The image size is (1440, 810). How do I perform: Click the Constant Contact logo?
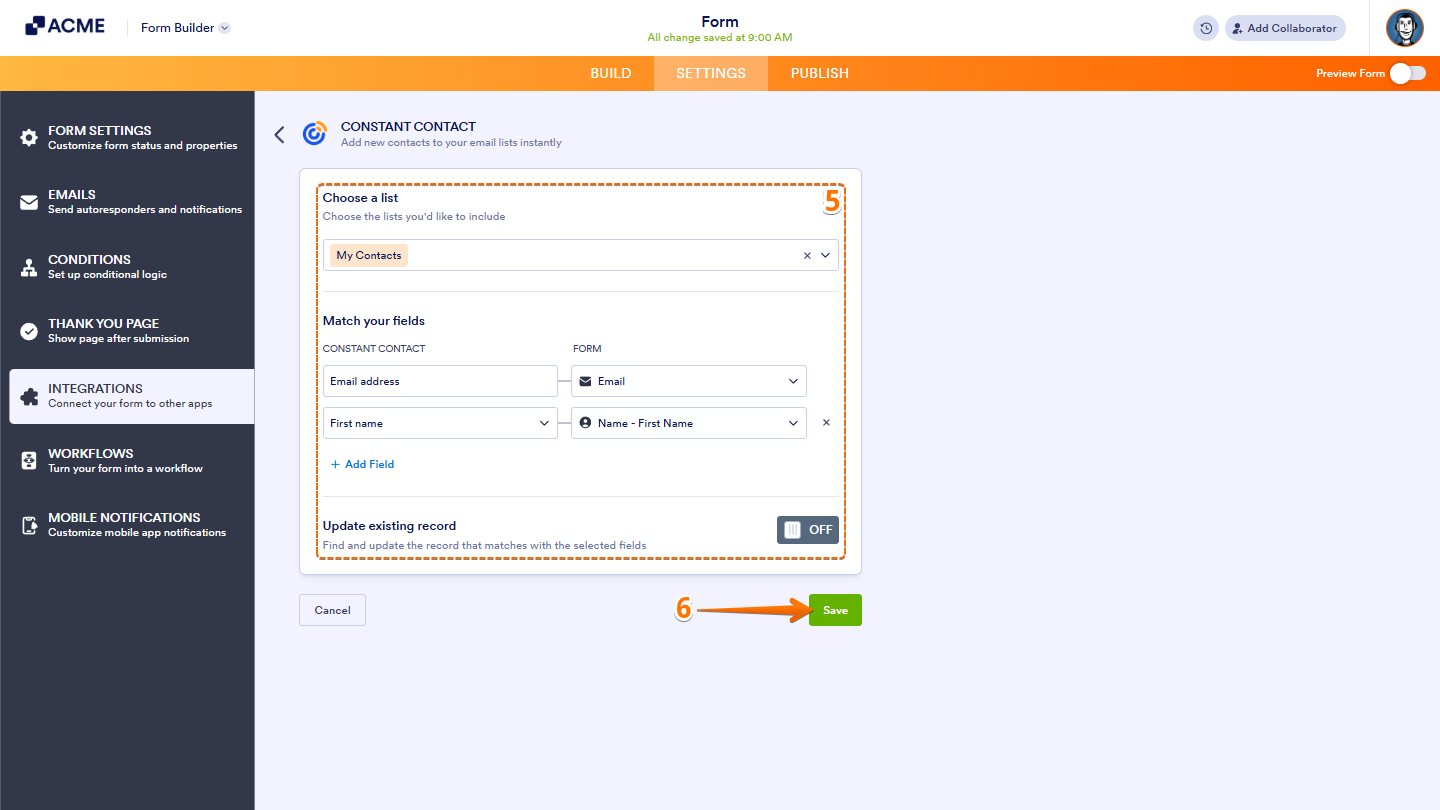click(314, 133)
